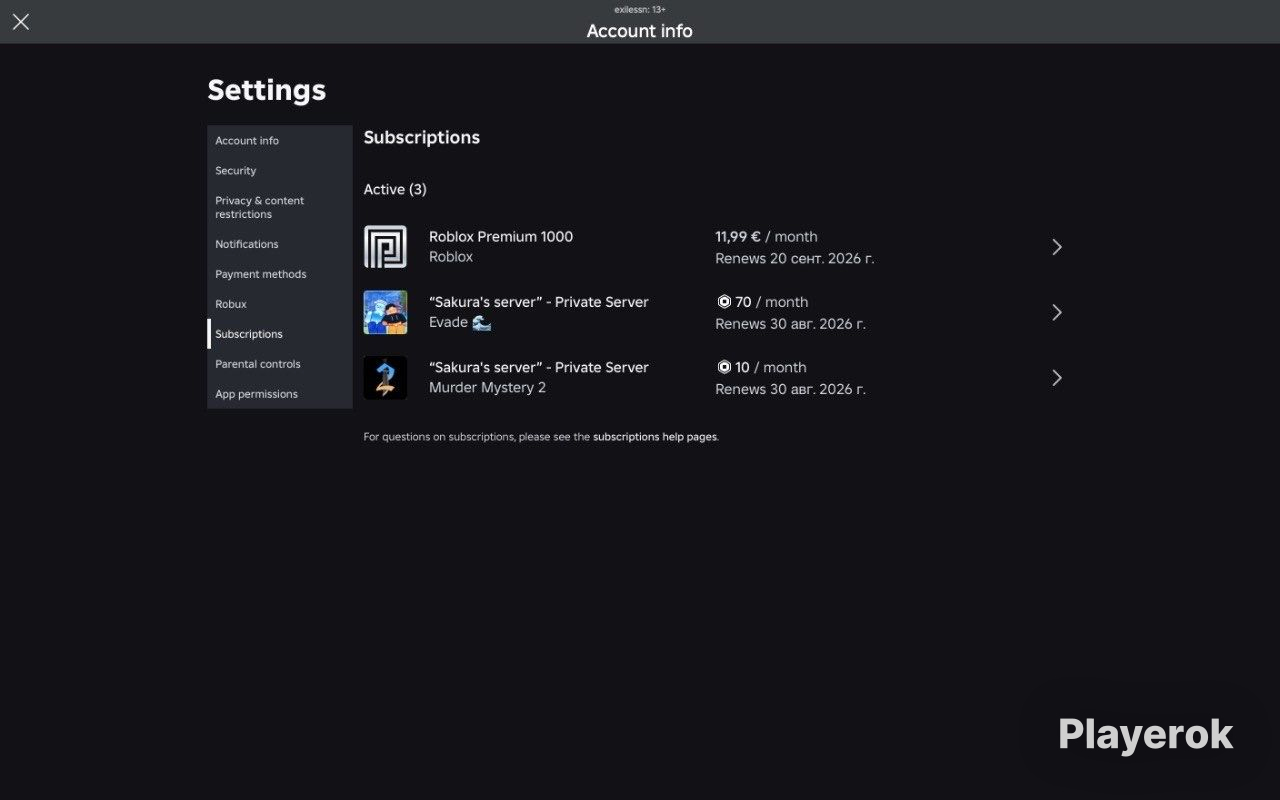Expand Roblox Premium 1000 subscription details chevron
1280x800 pixels.
[x=1057, y=247]
